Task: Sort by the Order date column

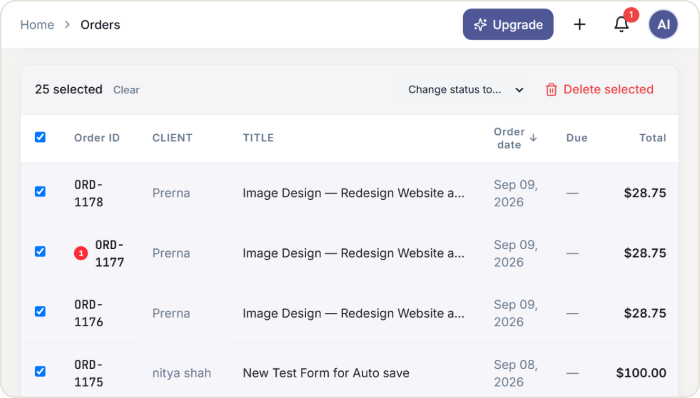Action: (x=515, y=138)
